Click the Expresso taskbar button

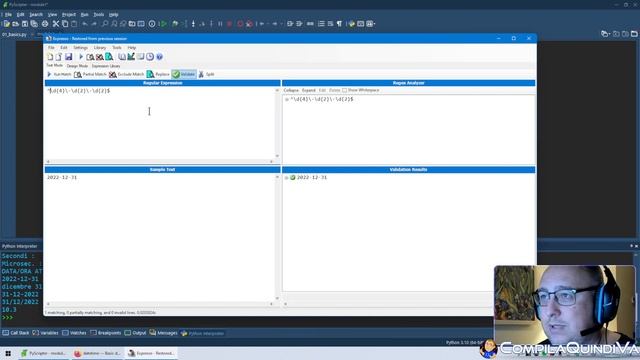click(151, 353)
